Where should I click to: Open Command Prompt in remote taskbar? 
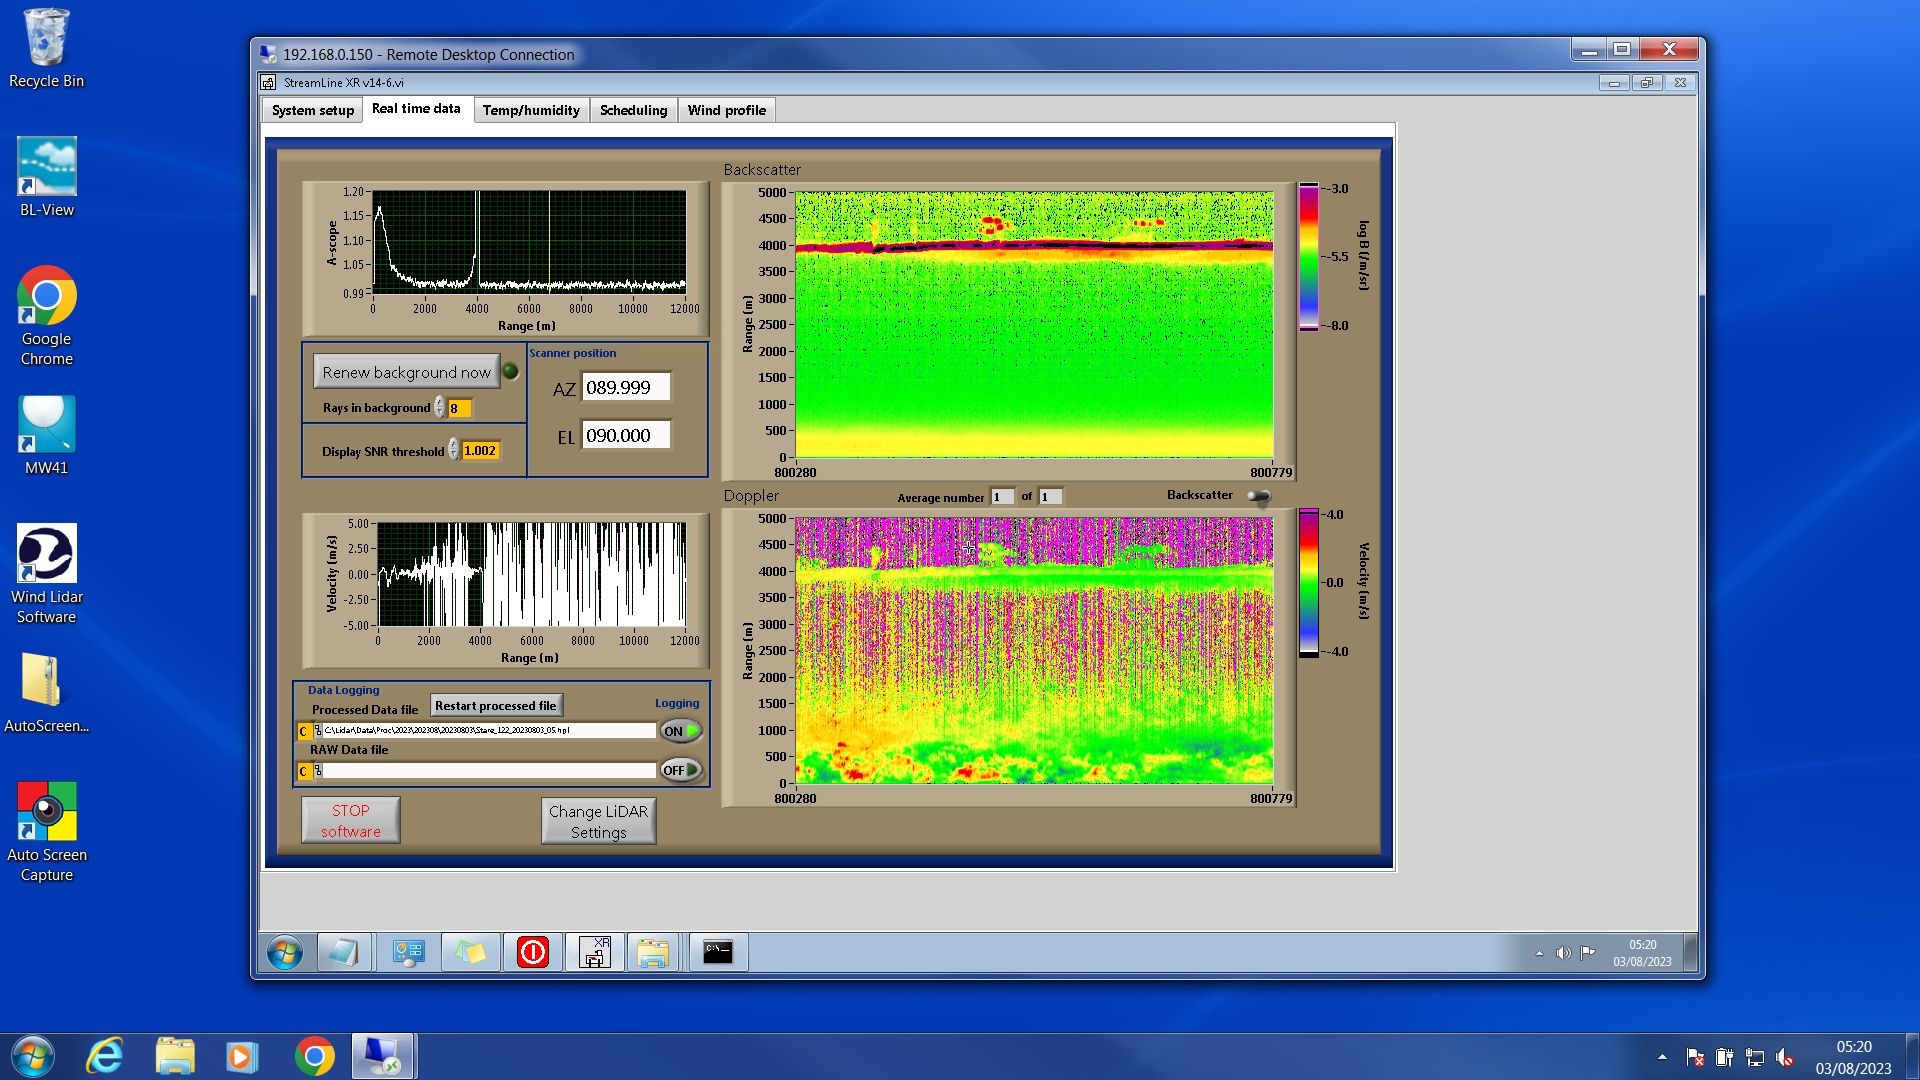click(717, 952)
